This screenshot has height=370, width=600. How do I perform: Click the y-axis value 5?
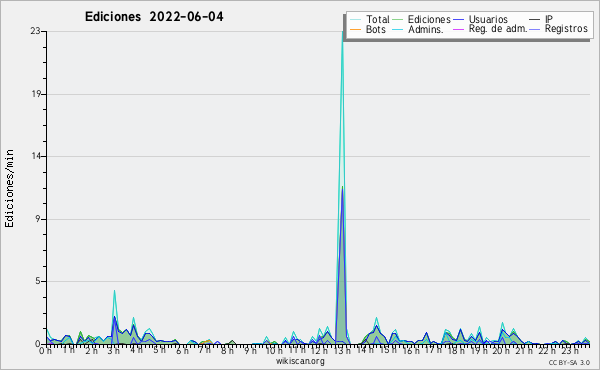pos(38,281)
